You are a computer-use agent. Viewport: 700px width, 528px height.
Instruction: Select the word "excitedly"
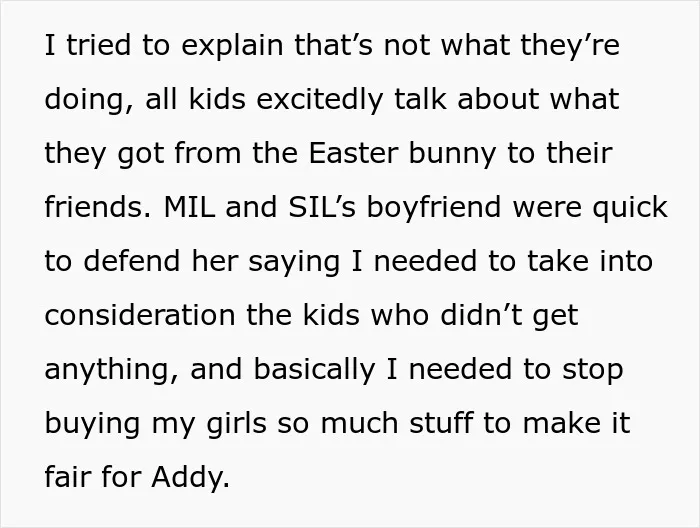(x=320, y=101)
